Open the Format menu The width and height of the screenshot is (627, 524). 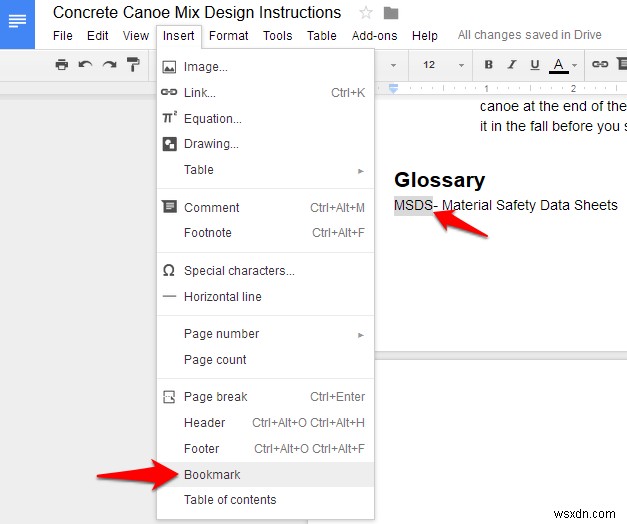tap(228, 36)
